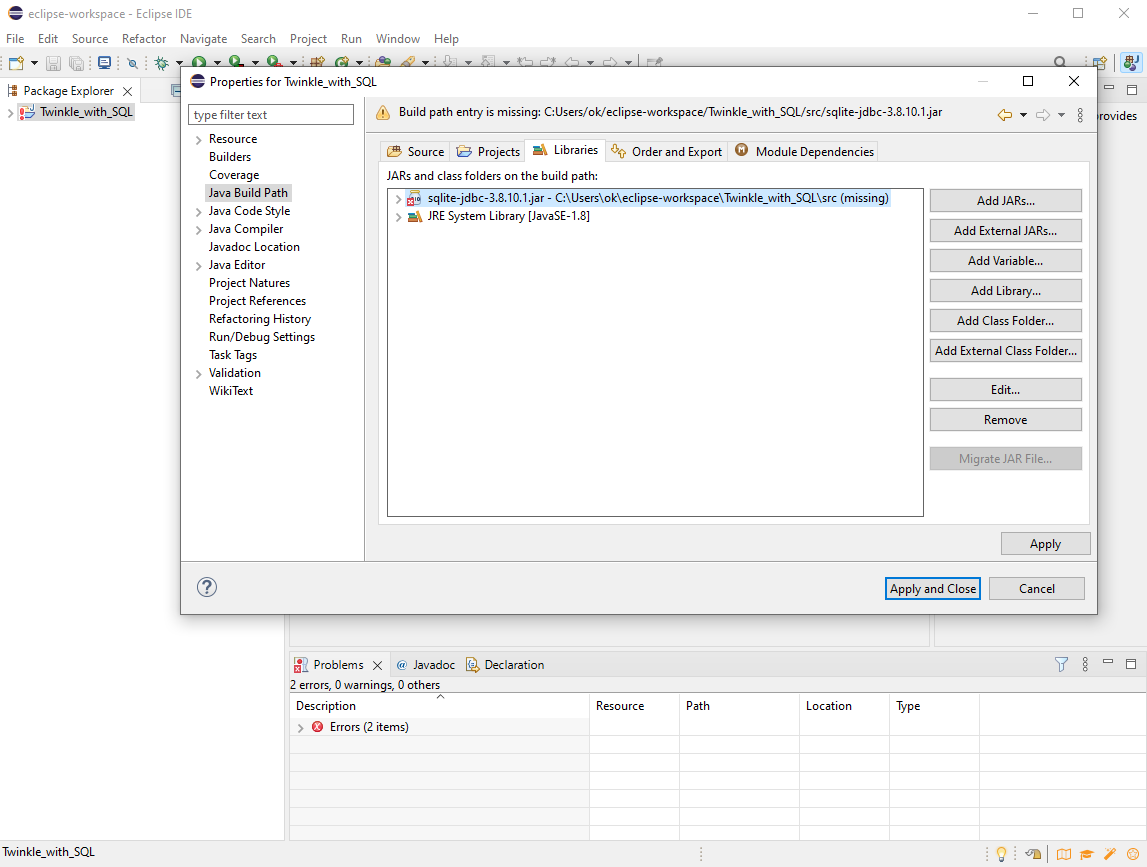Select Run/Debug Settings in the tree

[x=262, y=337]
